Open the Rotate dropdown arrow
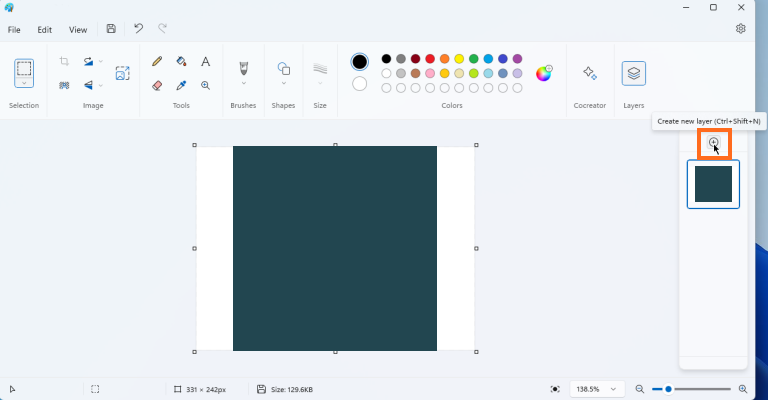The width and height of the screenshot is (768, 400). (100, 61)
